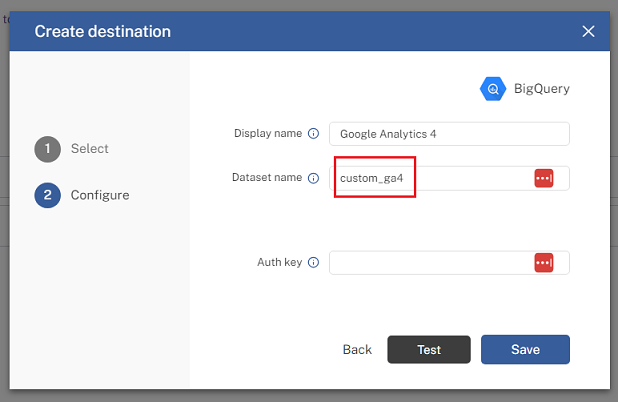Image resolution: width=618 pixels, height=402 pixels.
Task: Save the destination configuration
Action: pos(525,350)
